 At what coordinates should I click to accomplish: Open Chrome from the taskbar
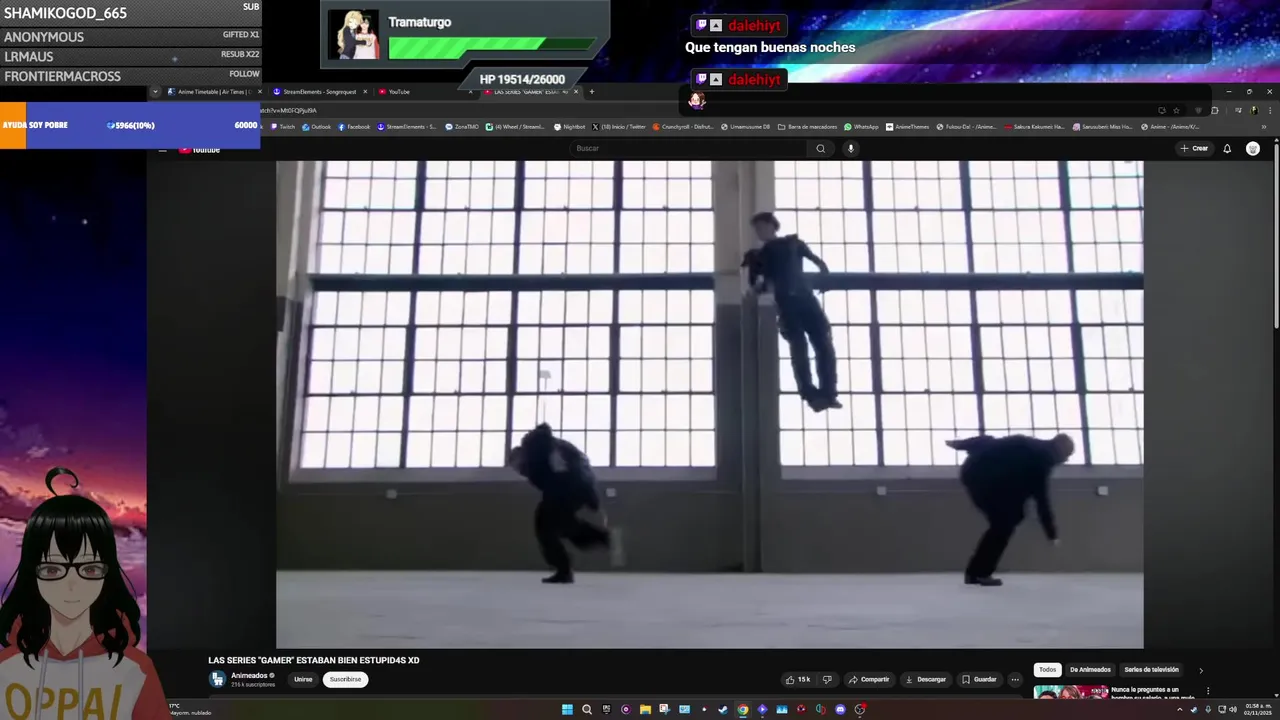tap(743, 709)
